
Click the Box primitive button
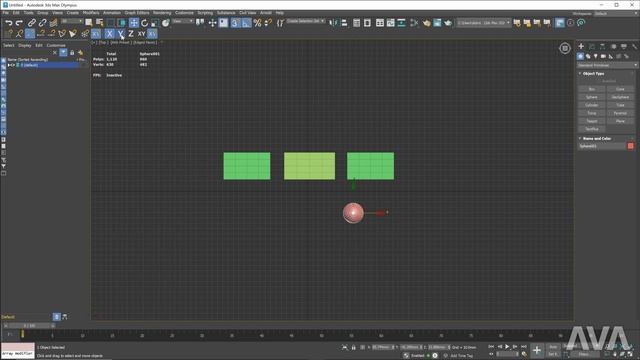point(591,89)
